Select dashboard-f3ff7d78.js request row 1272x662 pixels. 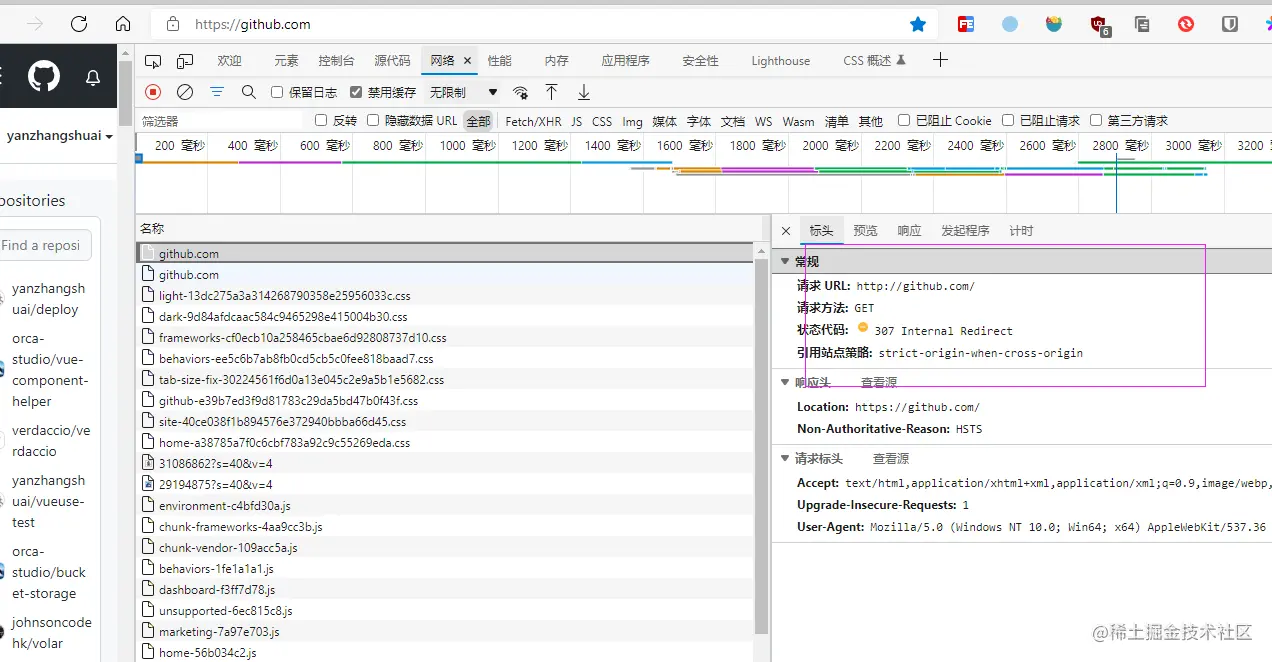[x=445, y=590]
